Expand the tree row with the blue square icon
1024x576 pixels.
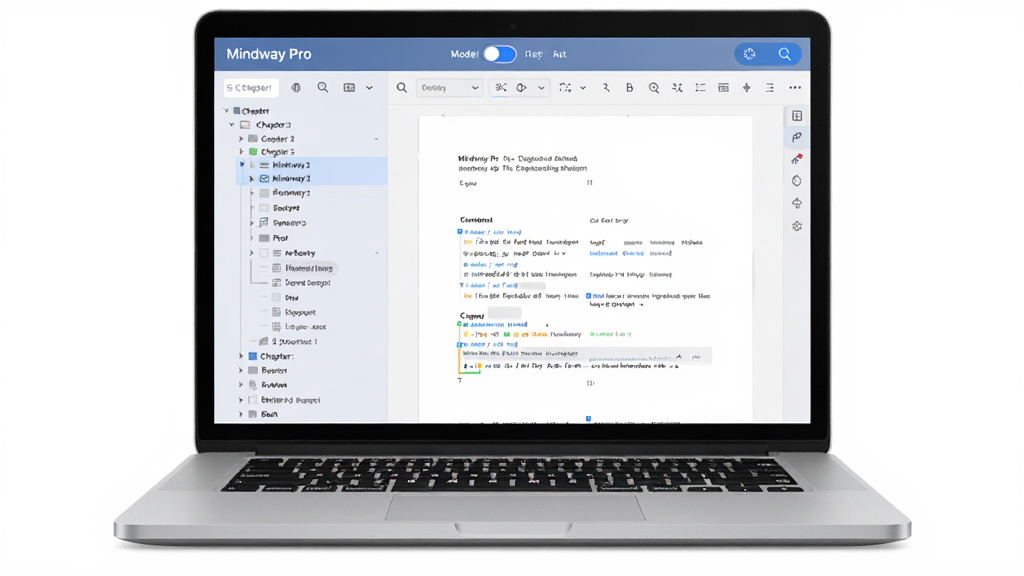(x=241, y=357)
